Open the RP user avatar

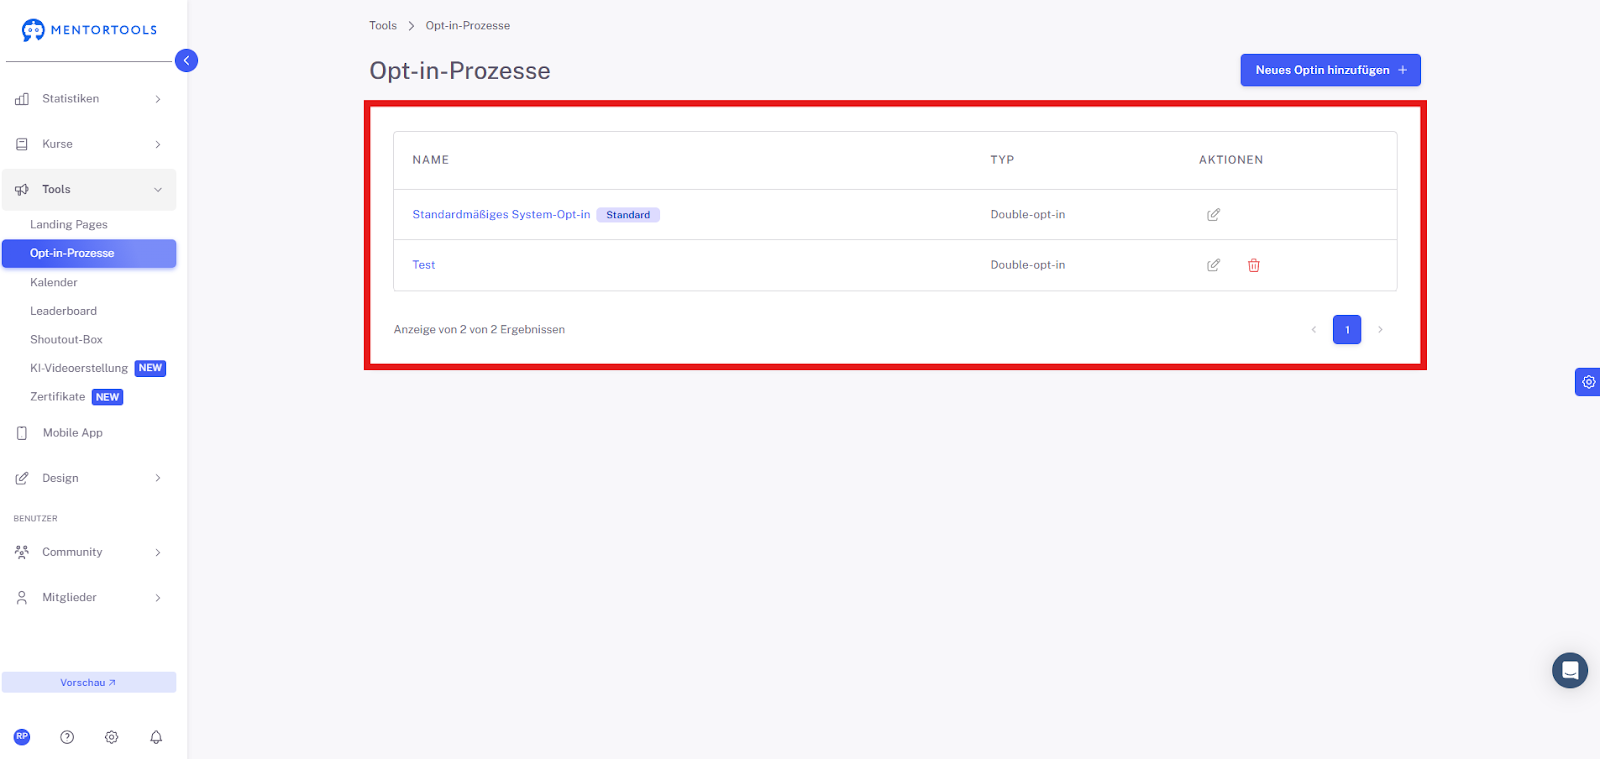(x=22, y=737)
